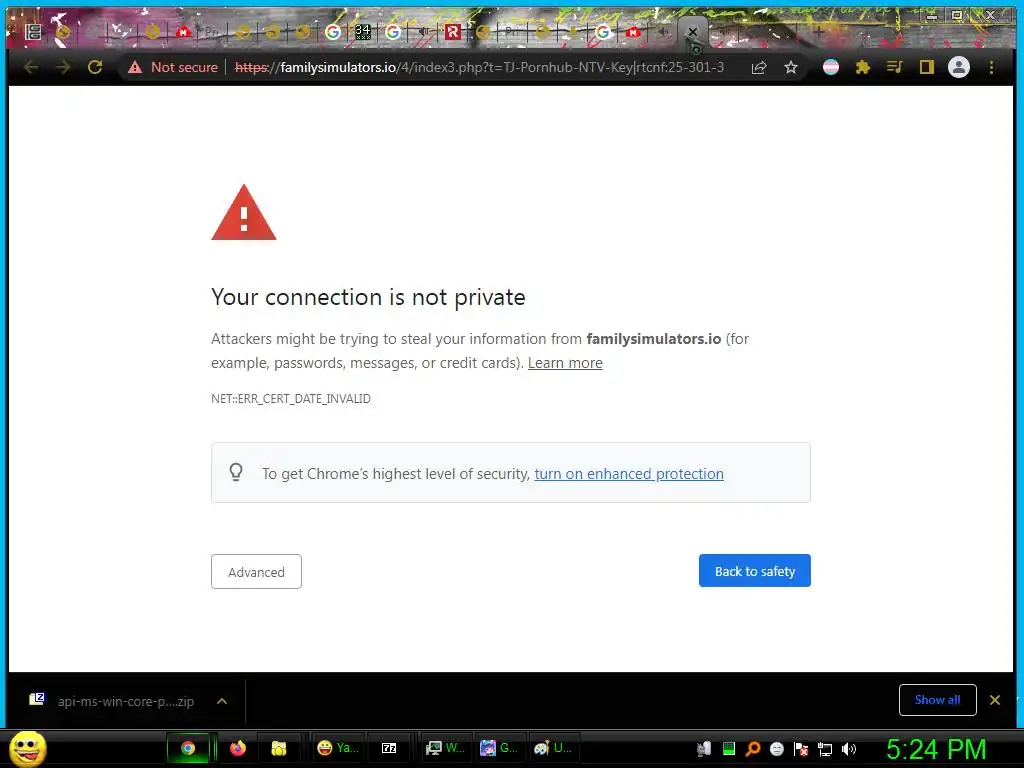Click the small smiley tray icon
Screen dimensions: 1024x768
point(776,749)
